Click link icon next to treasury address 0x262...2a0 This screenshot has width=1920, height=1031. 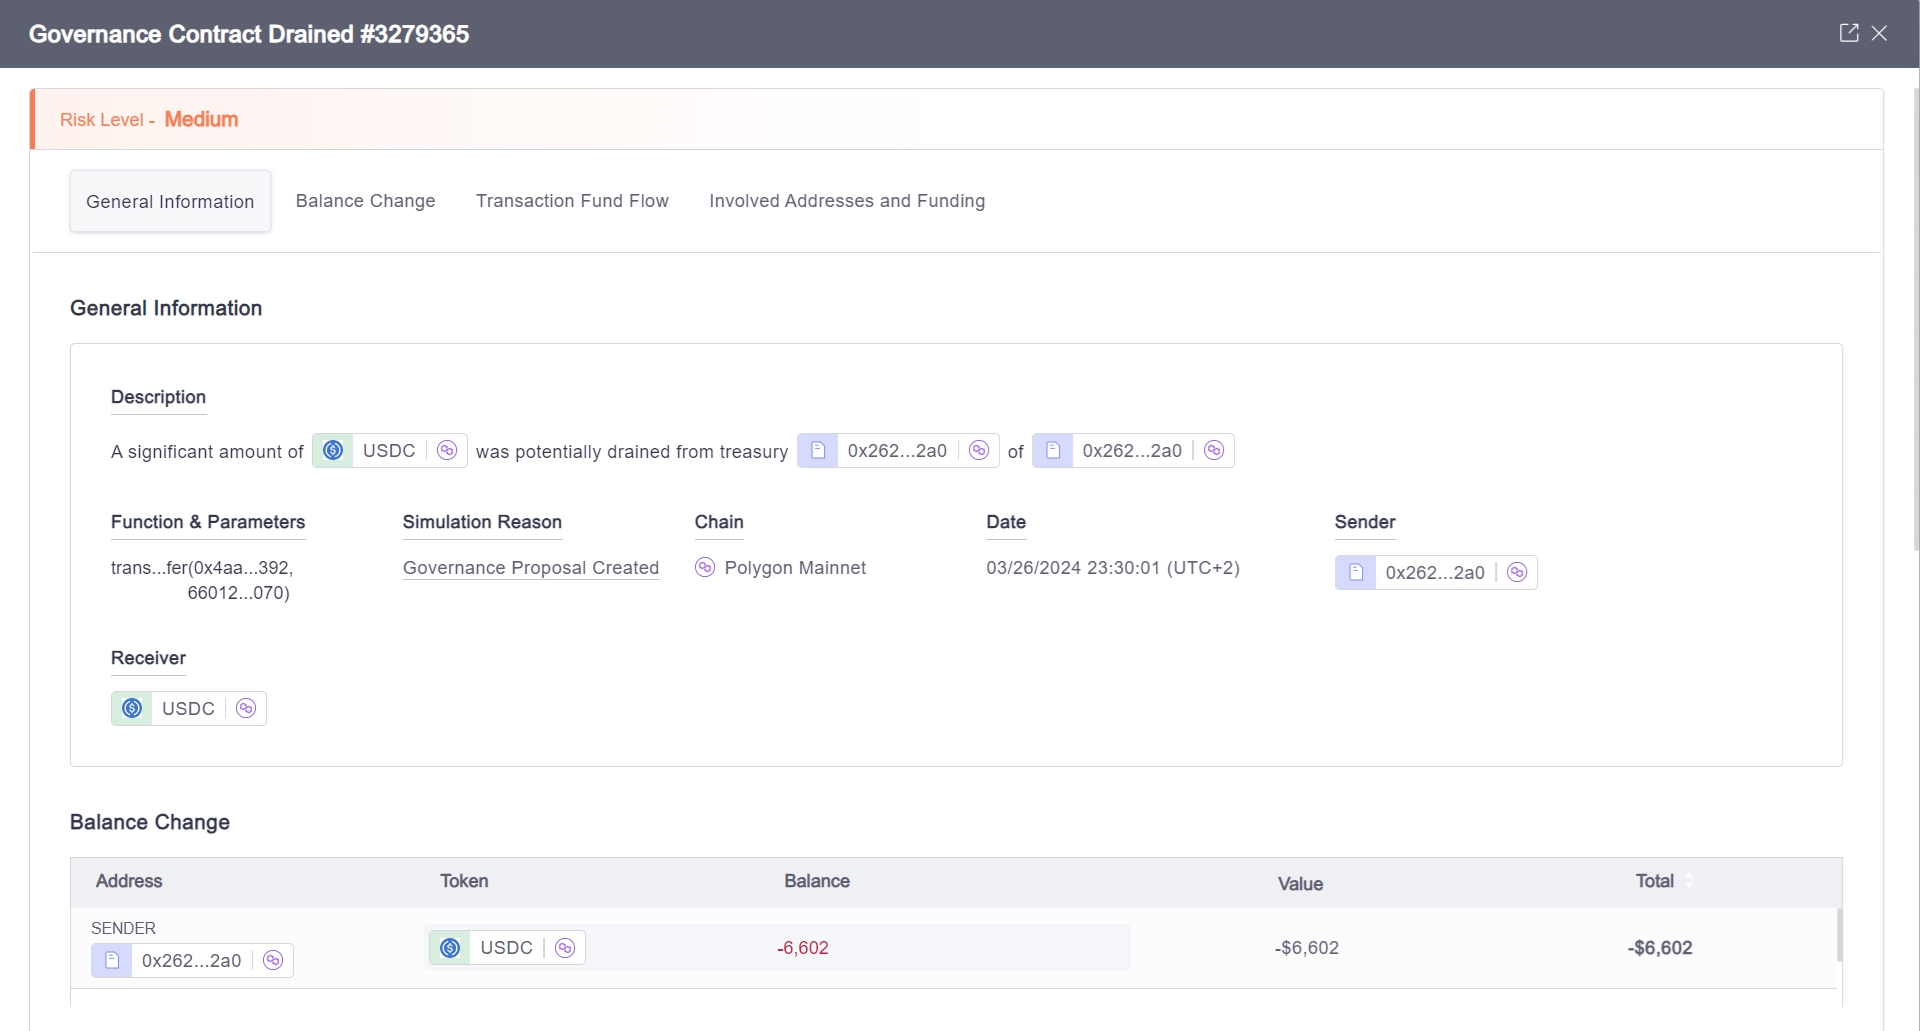(x=979, y=450)
